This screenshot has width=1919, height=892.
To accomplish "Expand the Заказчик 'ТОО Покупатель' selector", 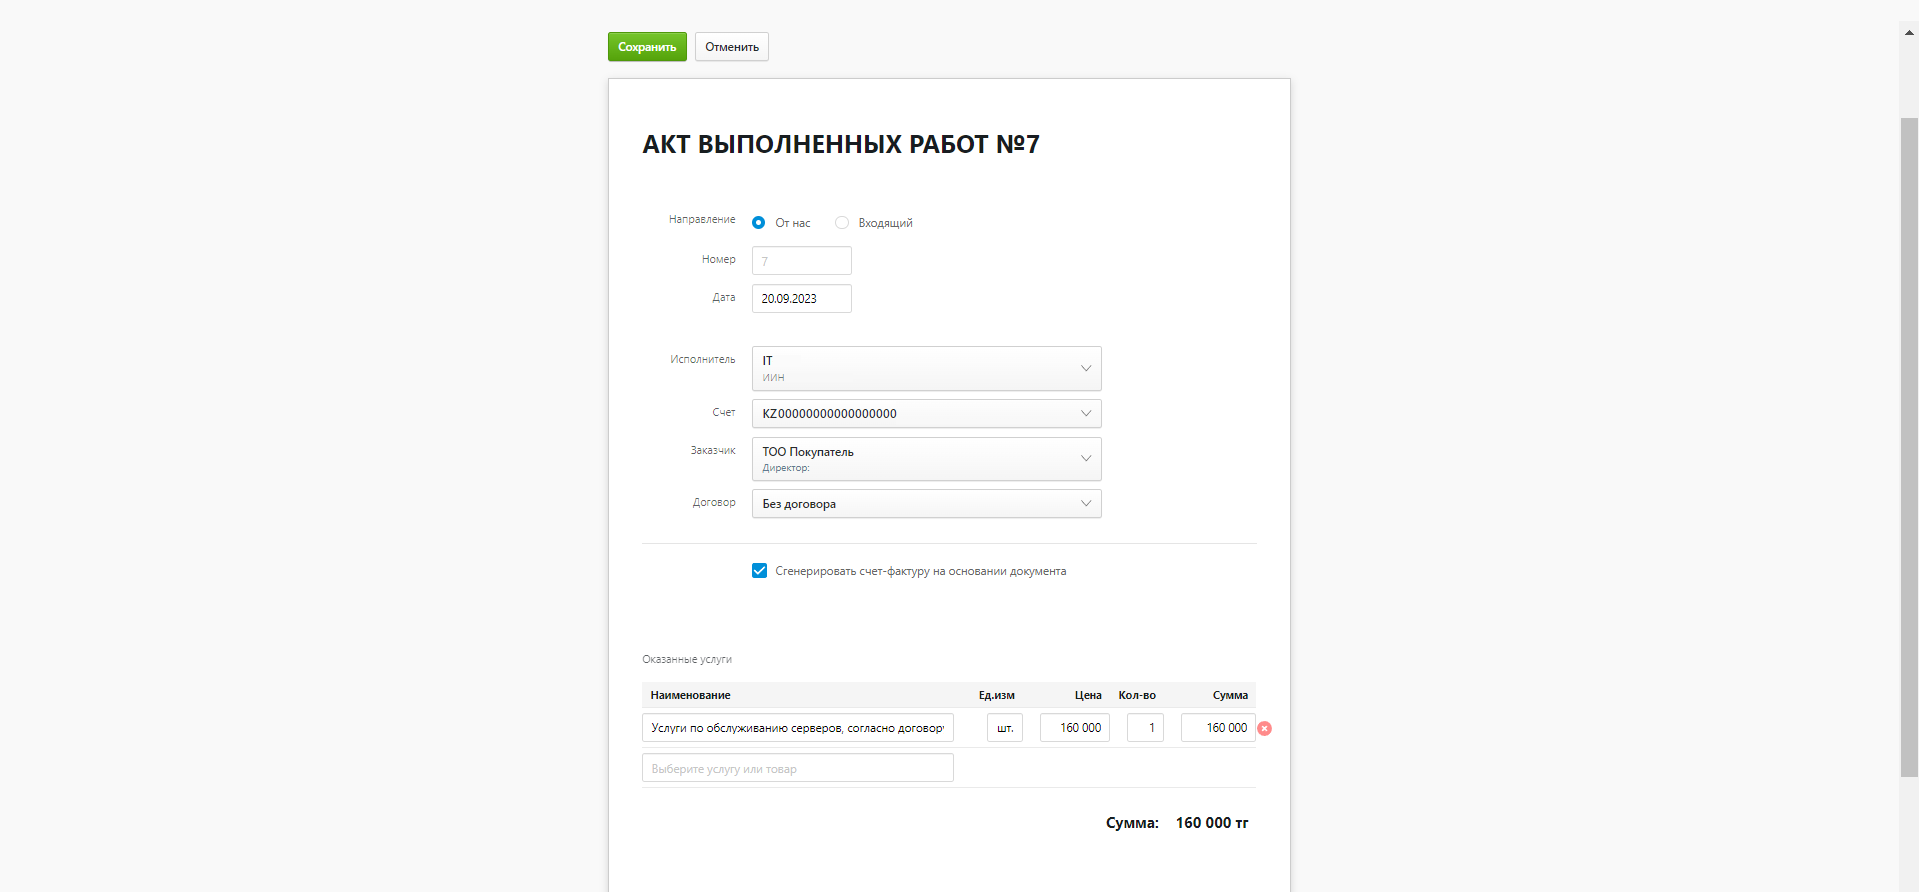I will (926, 459).
